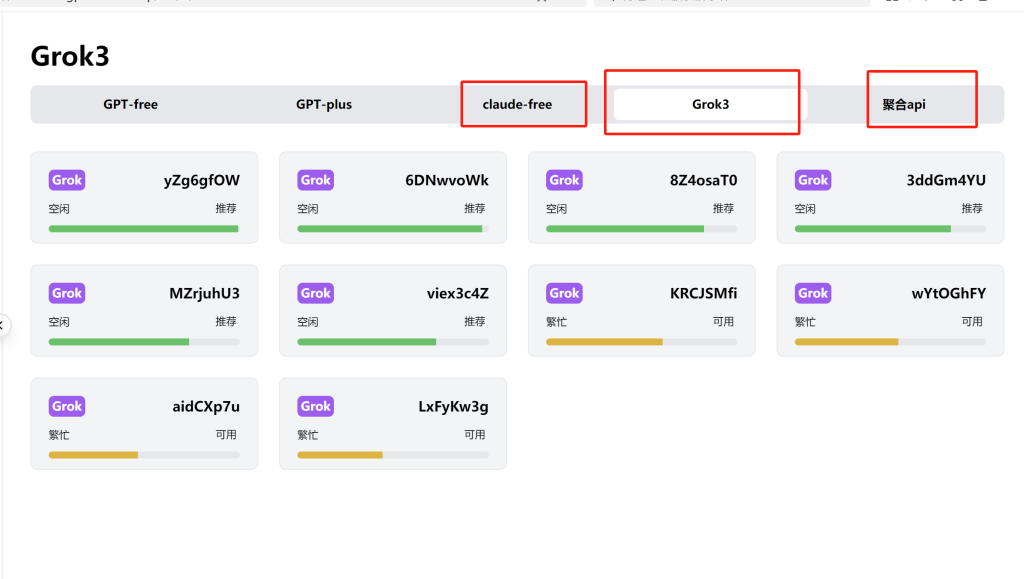Click the load bar on the yZg6gfOW card

144,229
